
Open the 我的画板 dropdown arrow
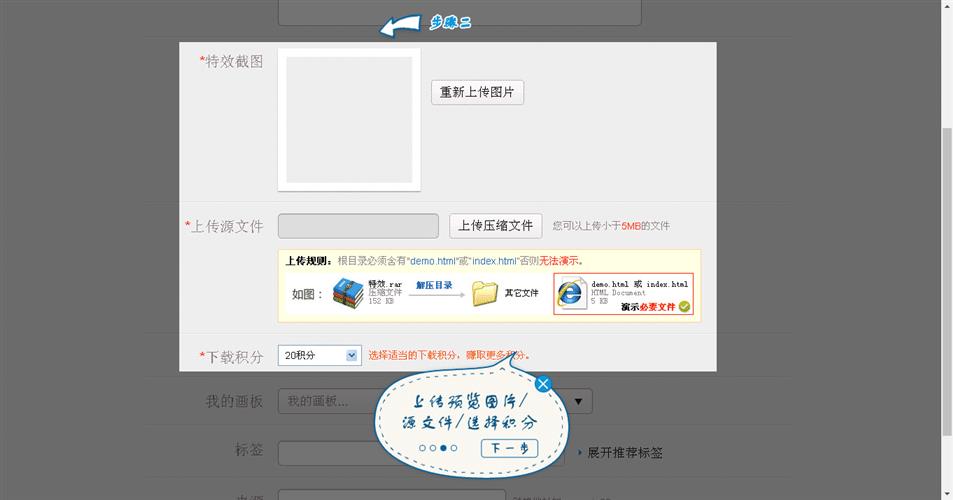coord(579,402)
